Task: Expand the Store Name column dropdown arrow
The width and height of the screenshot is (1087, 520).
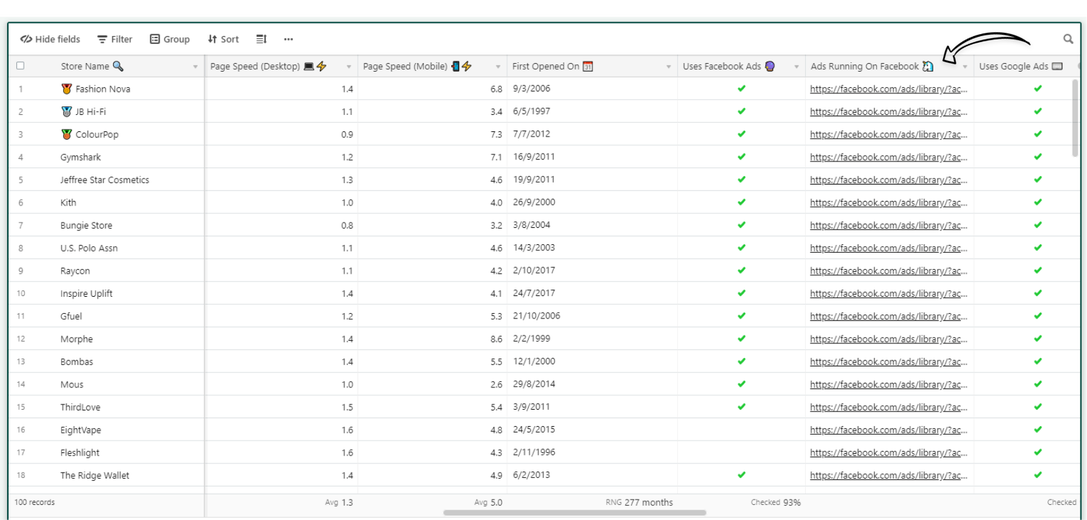Action: pyautogui.click(x=195, y=67)
